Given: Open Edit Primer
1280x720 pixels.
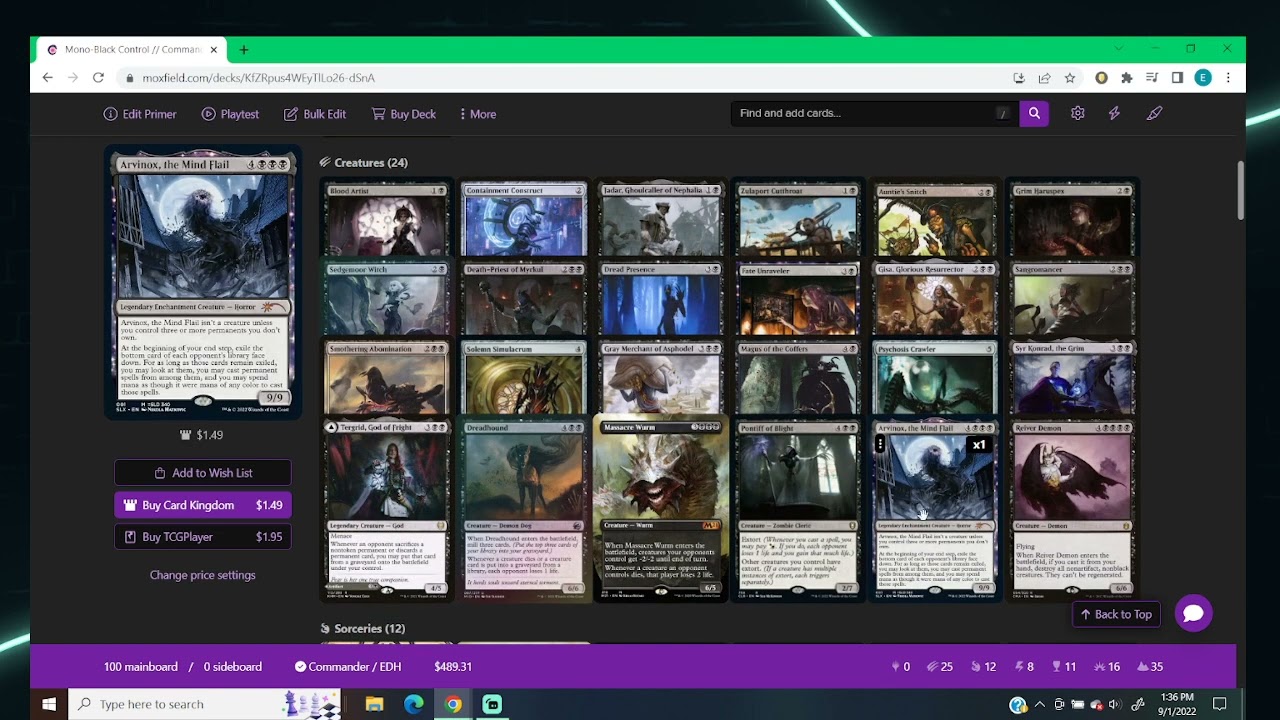Looking at the screenshot, I should point(140,114).
